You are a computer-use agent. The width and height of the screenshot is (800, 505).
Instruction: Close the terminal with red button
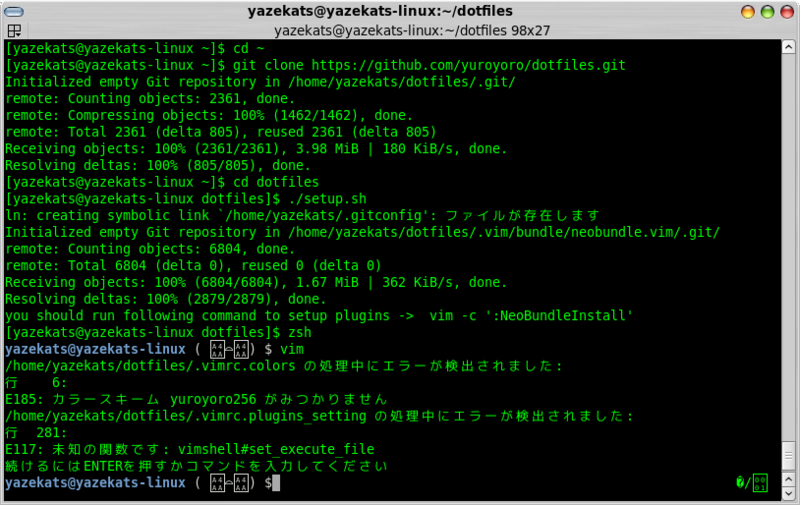787,12
